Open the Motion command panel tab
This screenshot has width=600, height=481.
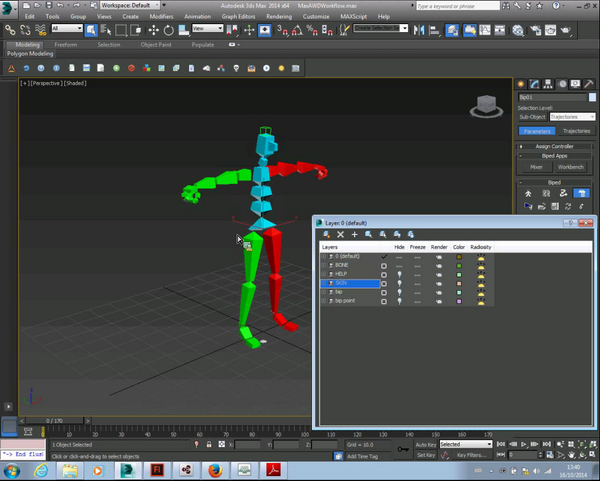pyautogui.click(x=562, y=84)
